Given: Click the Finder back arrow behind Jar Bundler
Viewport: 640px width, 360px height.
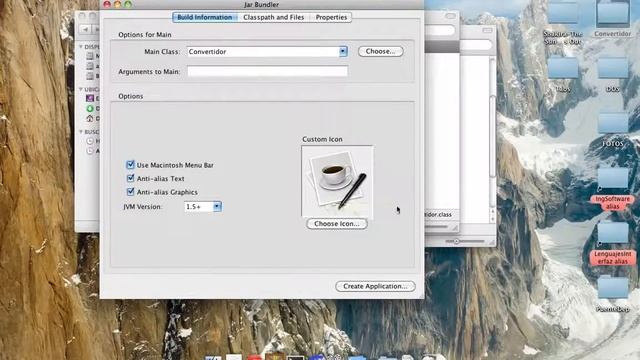Looking at the screenshot, I should coord(85,29).
